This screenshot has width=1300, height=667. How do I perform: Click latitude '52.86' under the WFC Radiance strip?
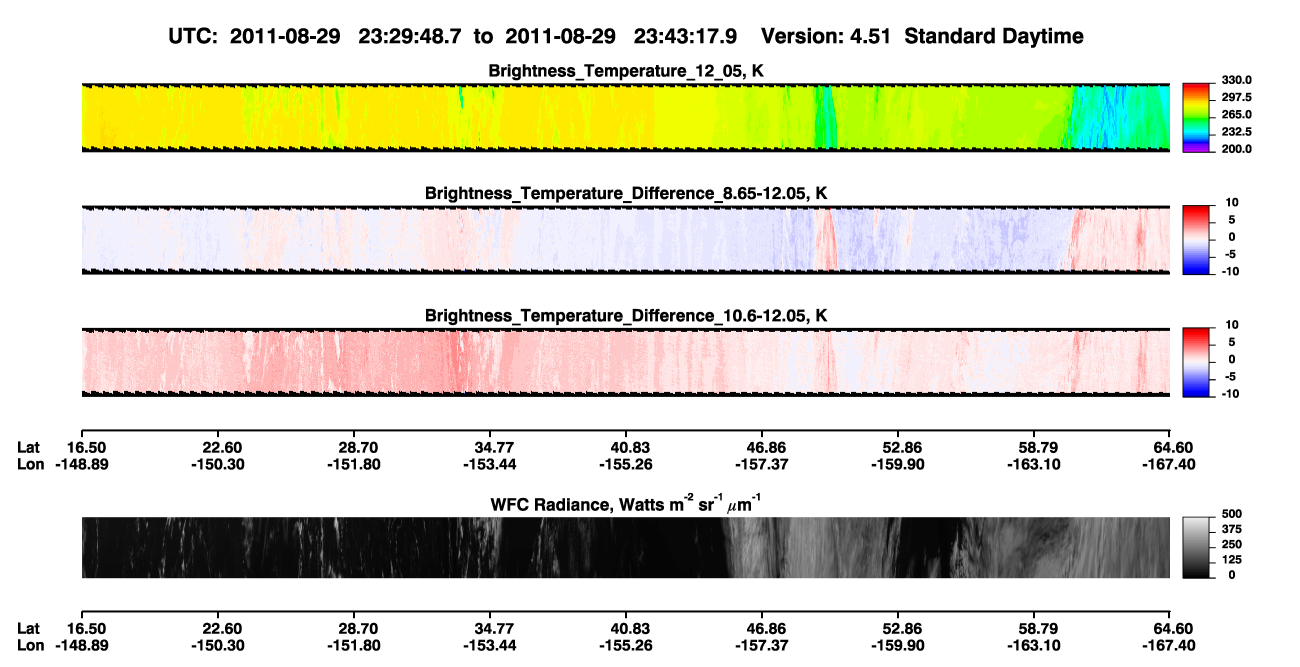pyautogui.click(x=899, y=628)
